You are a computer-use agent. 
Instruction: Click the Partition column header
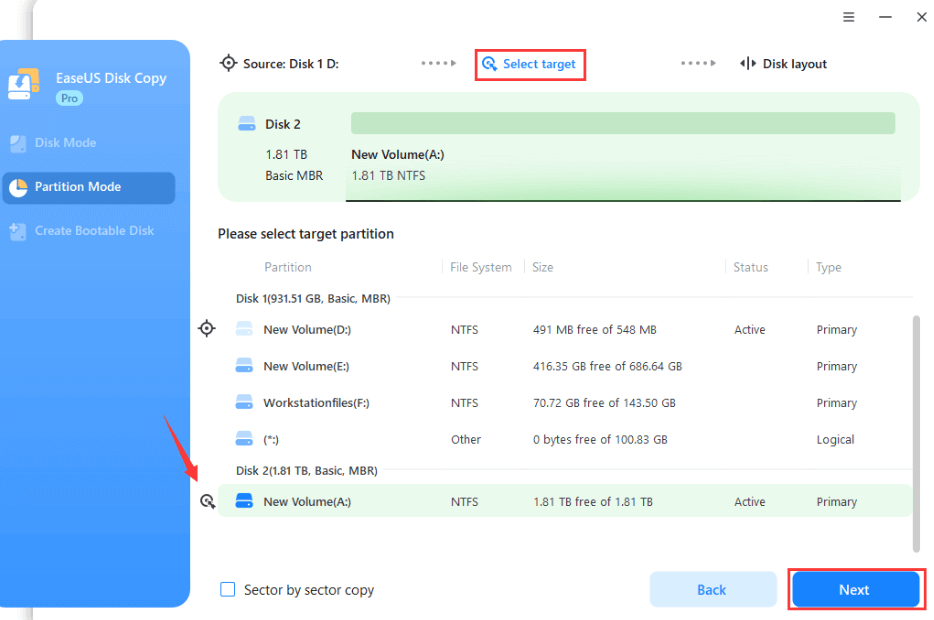[288, 267]
